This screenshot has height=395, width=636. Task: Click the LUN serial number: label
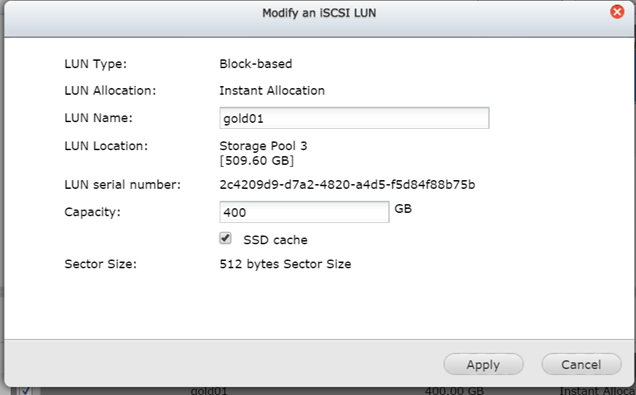(x=122, y=185)
